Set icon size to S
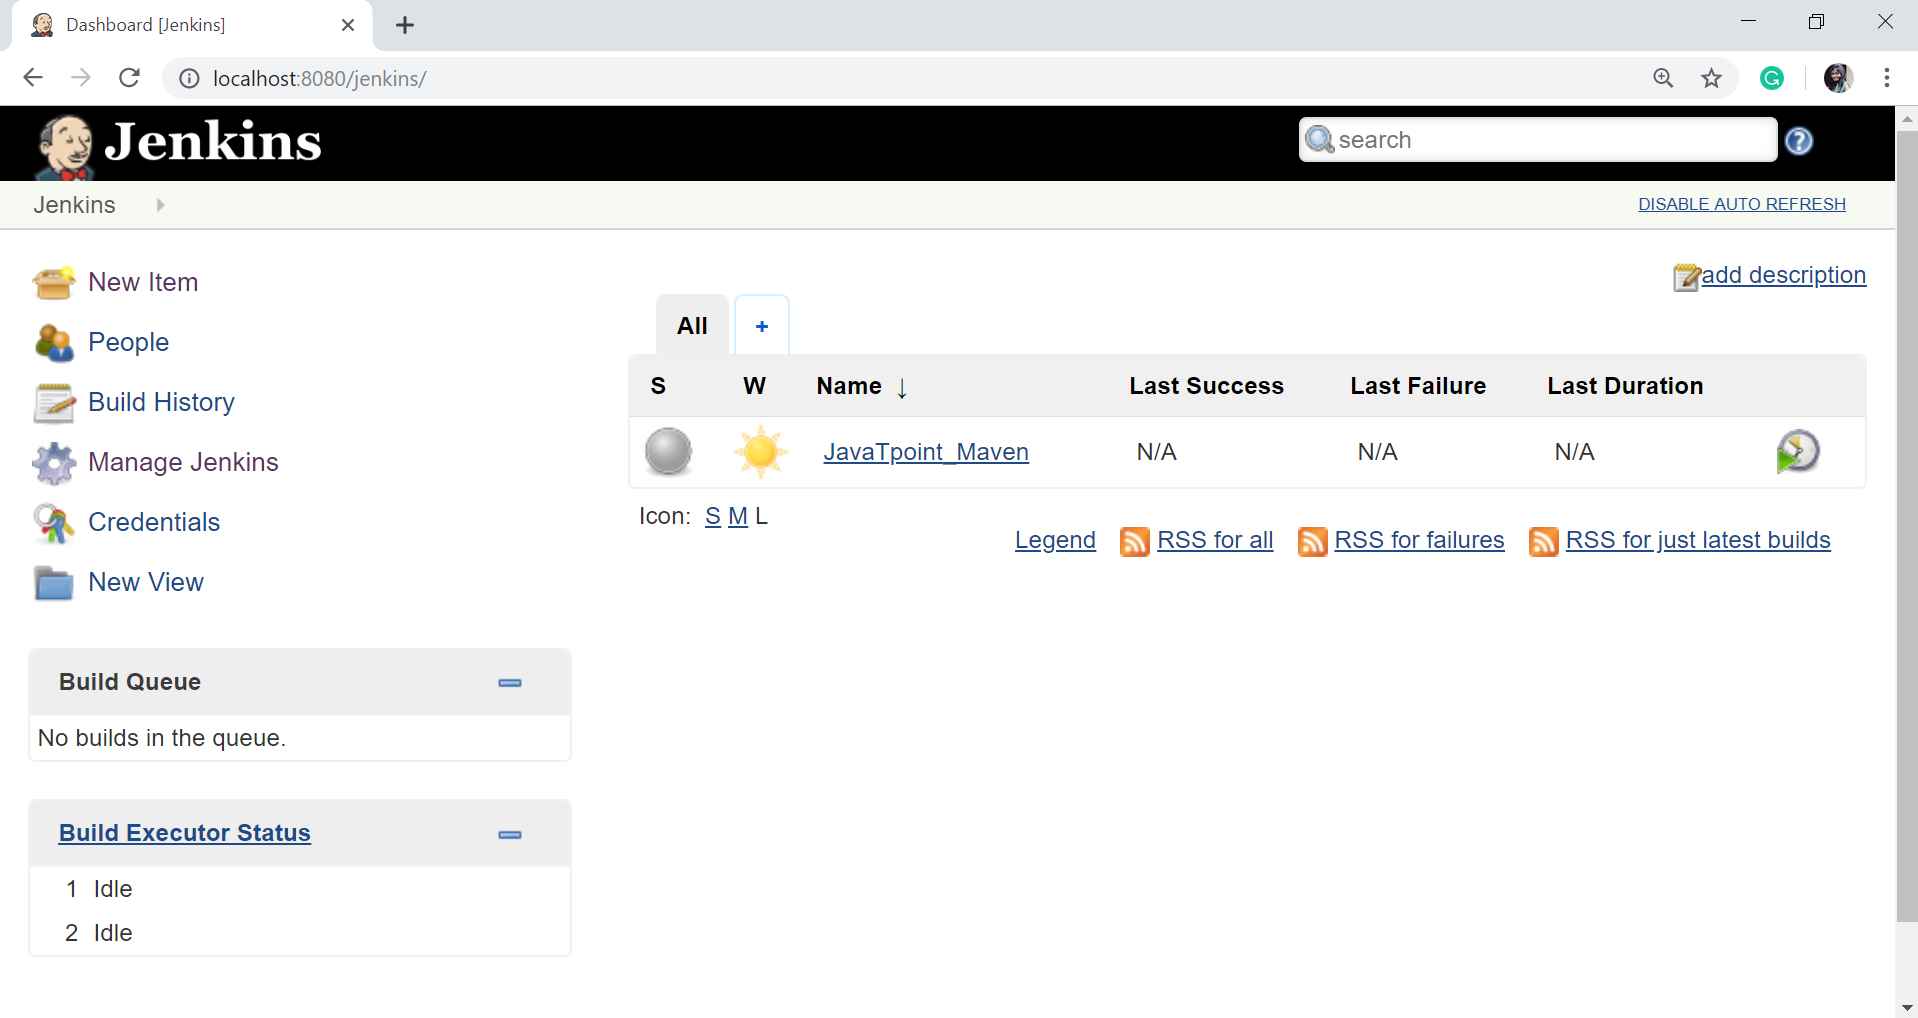This screenshot has height=1018, width=1918. (x=713, y=517)
